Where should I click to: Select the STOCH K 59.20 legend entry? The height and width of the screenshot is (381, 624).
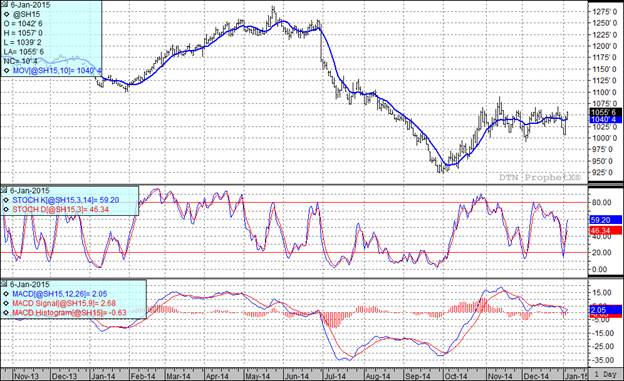pyautogui.click(x=66, y=200)
